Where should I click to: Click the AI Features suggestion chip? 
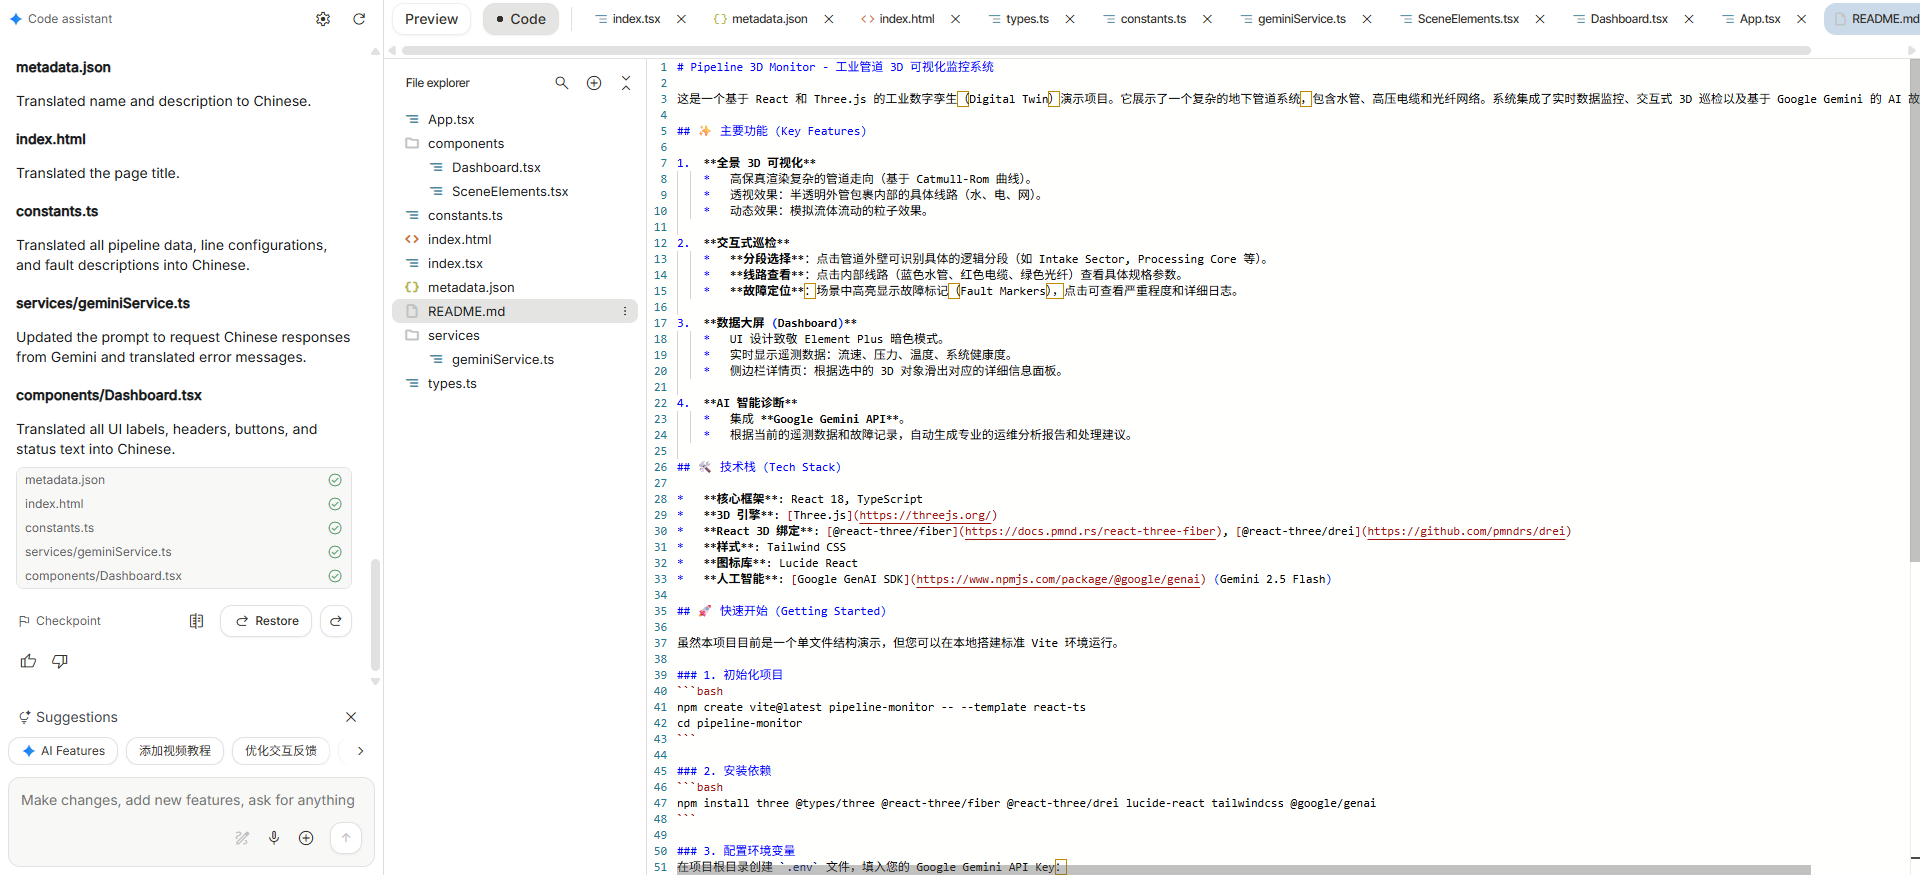(x=64, y=751)
